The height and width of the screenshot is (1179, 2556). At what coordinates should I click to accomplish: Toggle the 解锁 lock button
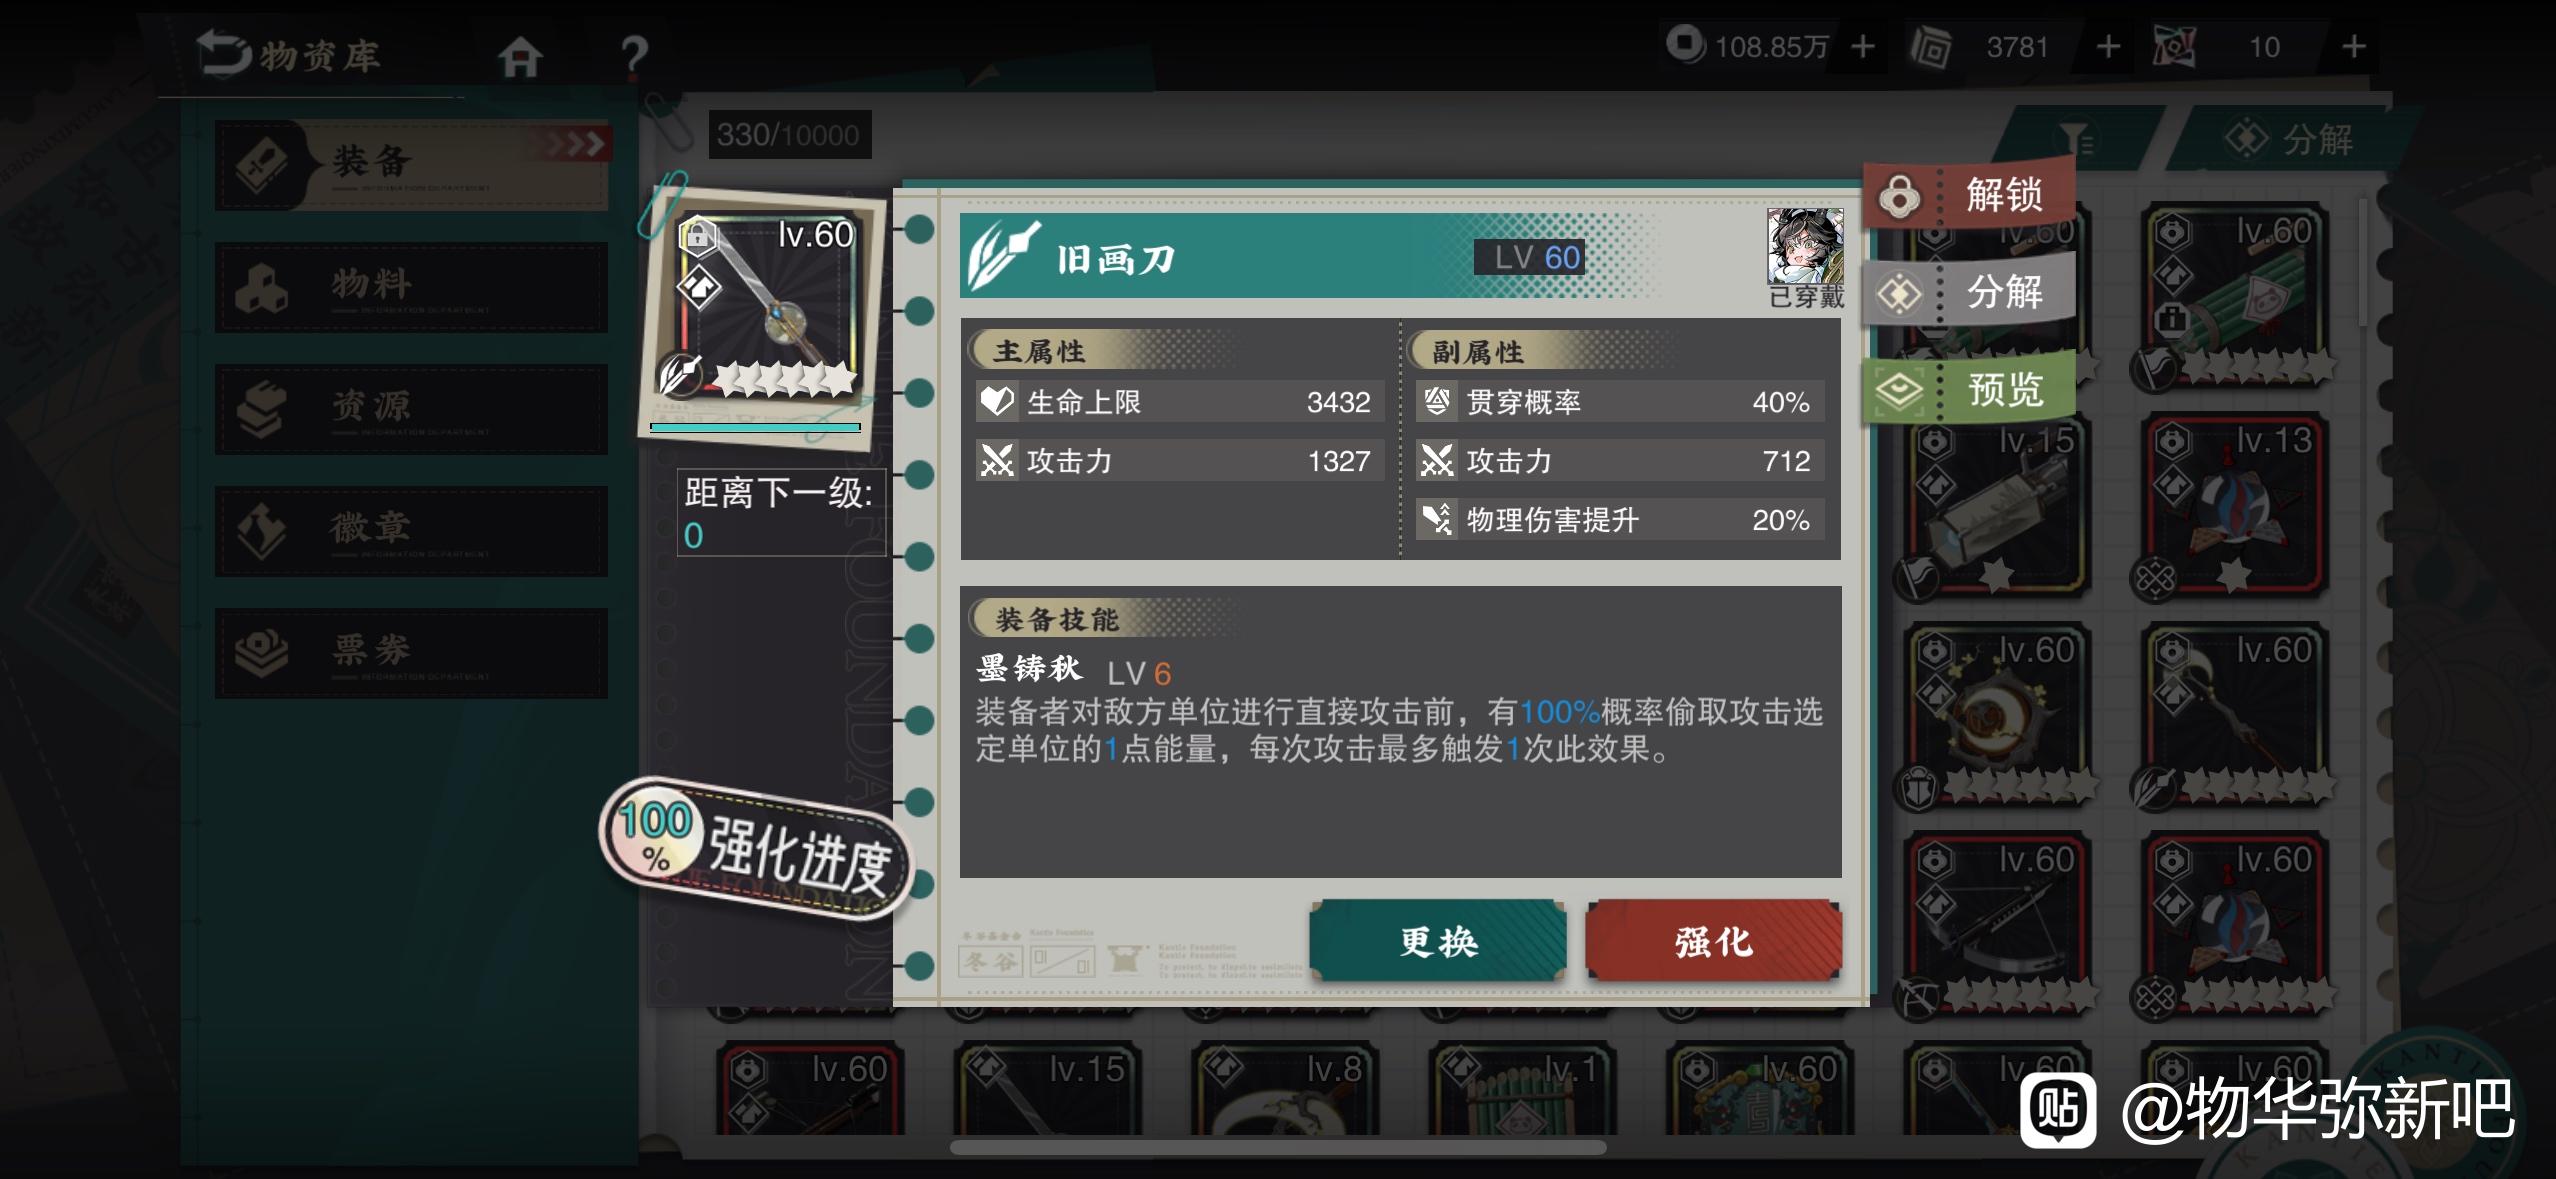click(x=1968, y=194)
